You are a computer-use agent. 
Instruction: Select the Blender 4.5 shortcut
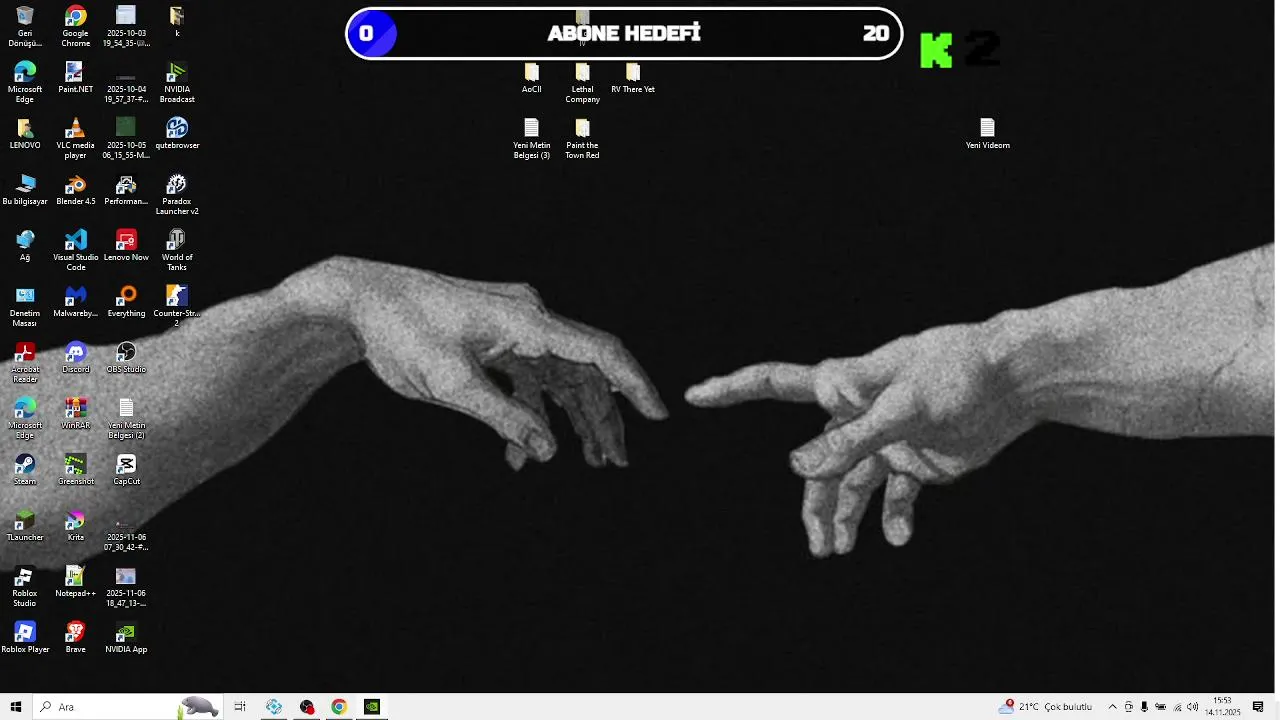coord(76,190)
